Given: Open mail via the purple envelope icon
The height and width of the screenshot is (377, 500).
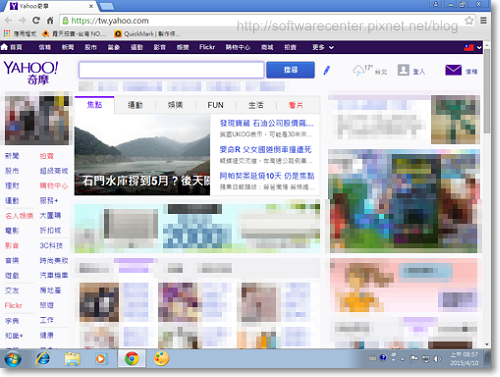Looking at the screenshot, I should (453, 70).
